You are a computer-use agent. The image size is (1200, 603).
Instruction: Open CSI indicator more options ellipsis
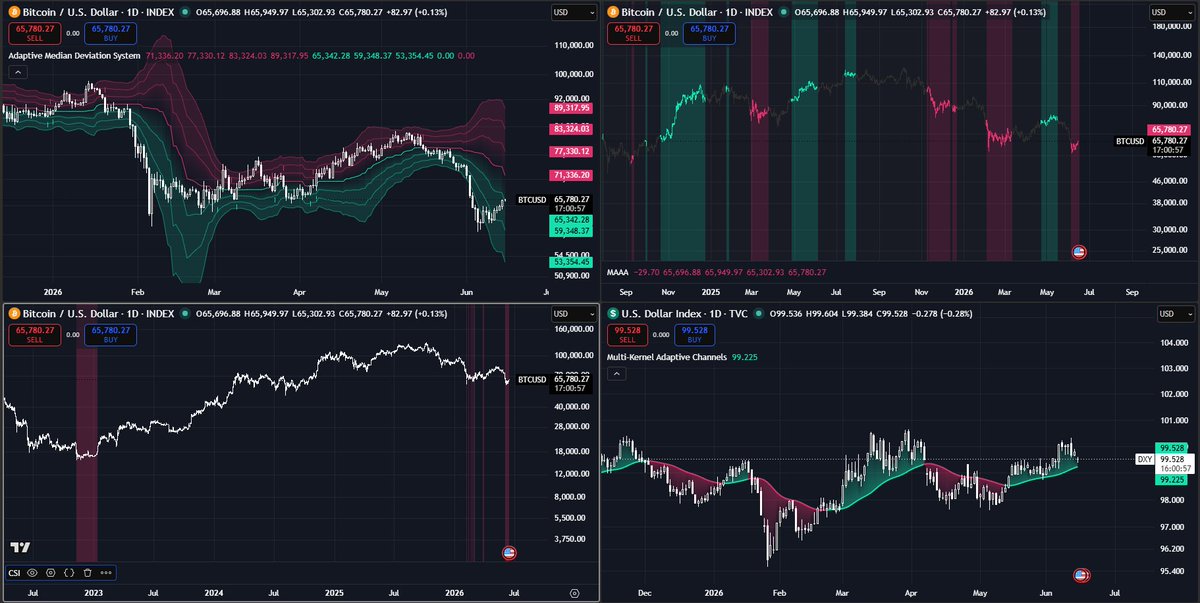click(x=106, y=572)
